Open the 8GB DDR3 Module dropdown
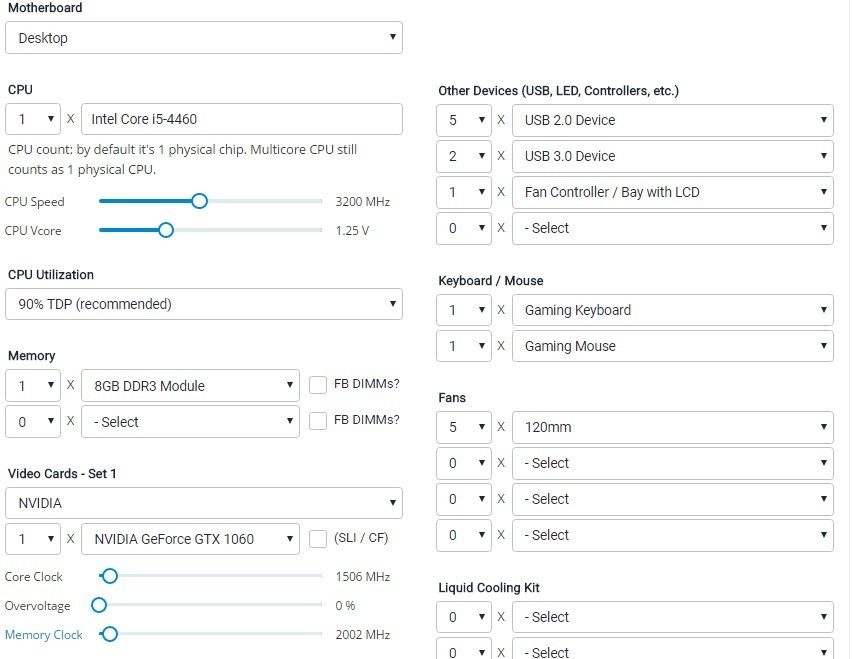The image size is (852, 659). (x=190, y=386)
